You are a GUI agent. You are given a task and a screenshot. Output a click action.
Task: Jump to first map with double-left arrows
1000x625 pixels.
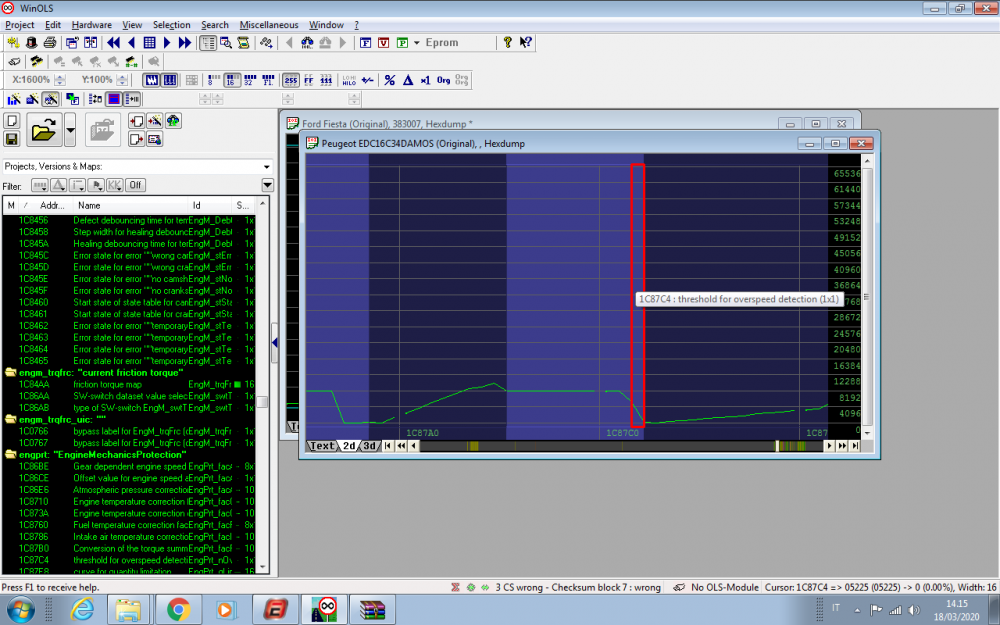coord(114,43)
